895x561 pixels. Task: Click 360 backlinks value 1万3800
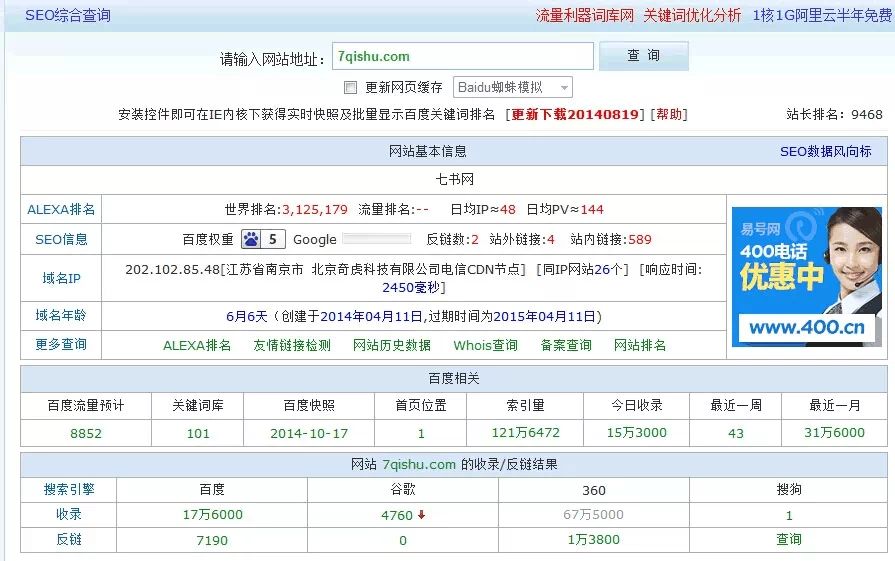tap(593, 539)
